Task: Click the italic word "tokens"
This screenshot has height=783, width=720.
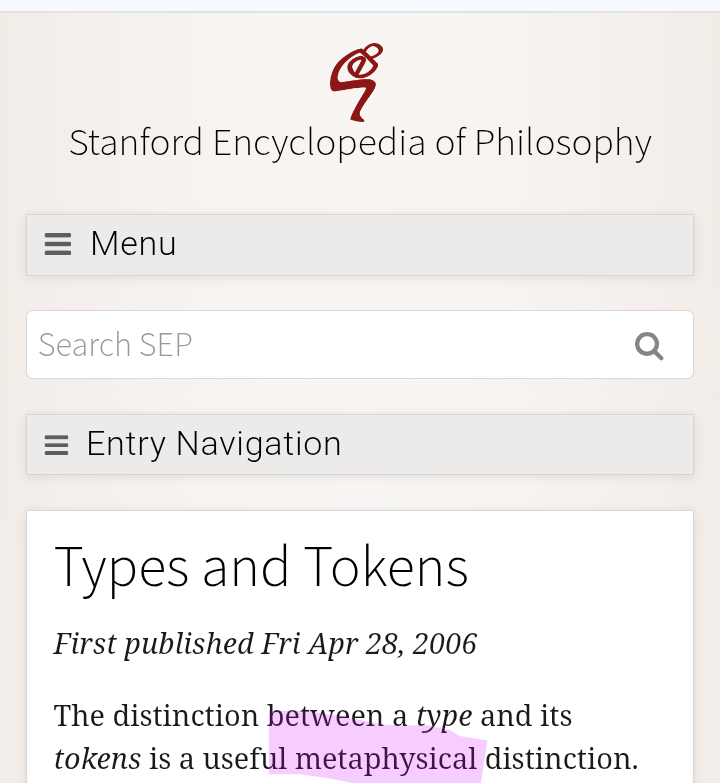Action: [x=97, y=759]
